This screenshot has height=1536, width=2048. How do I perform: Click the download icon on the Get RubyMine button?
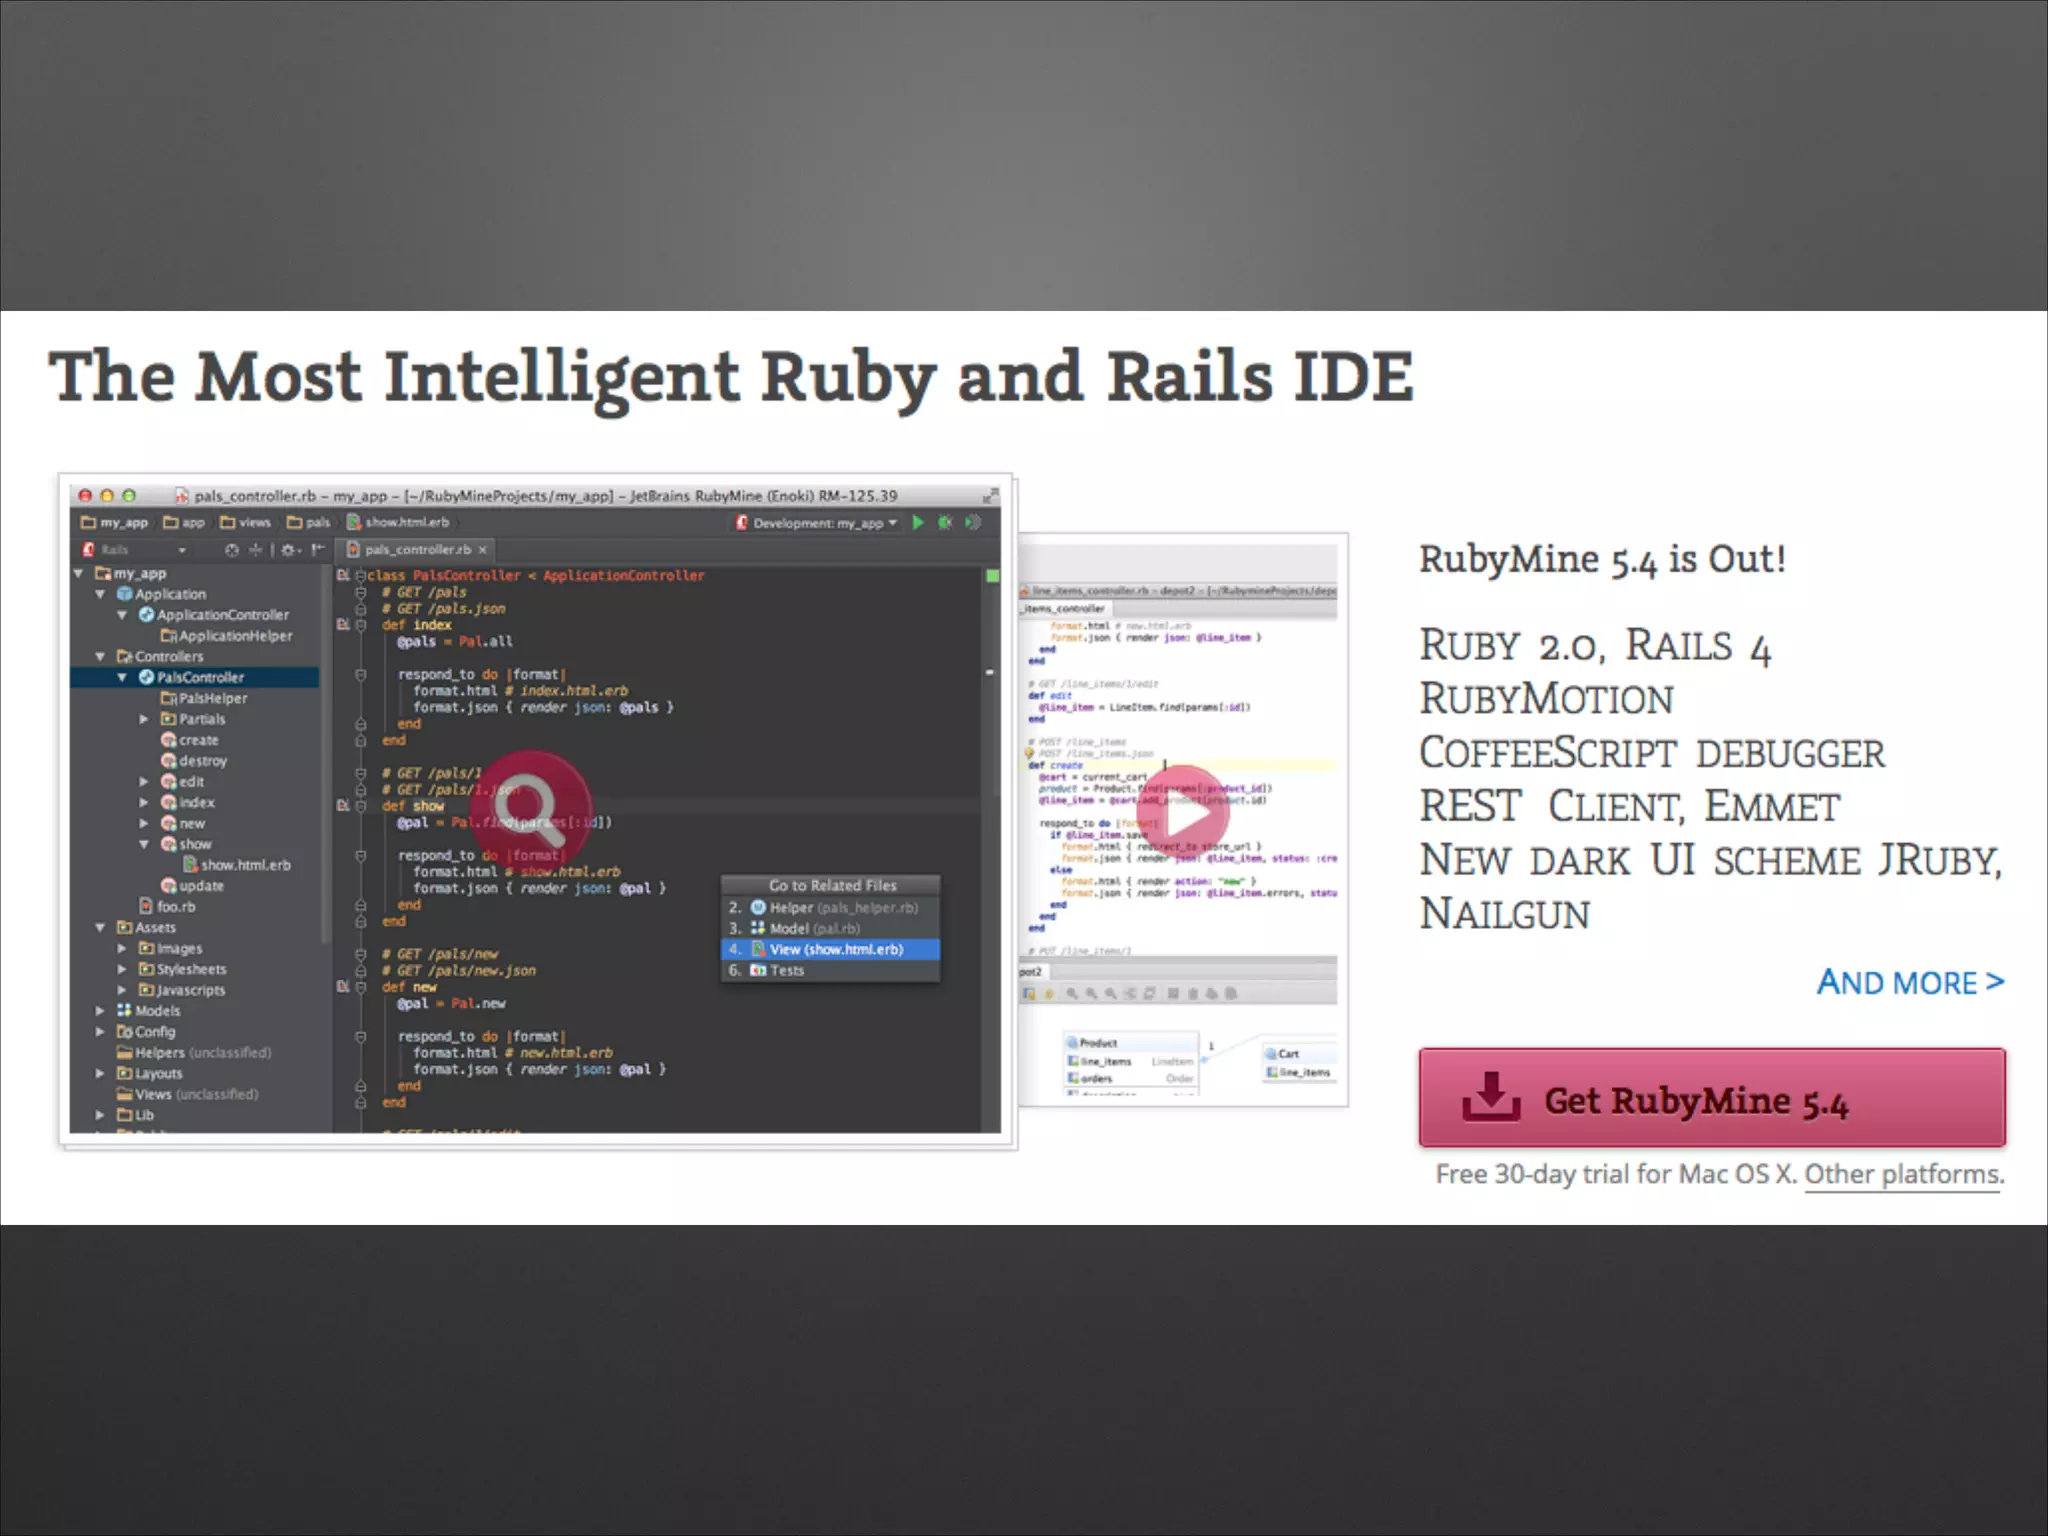tap(1491, 1098)
